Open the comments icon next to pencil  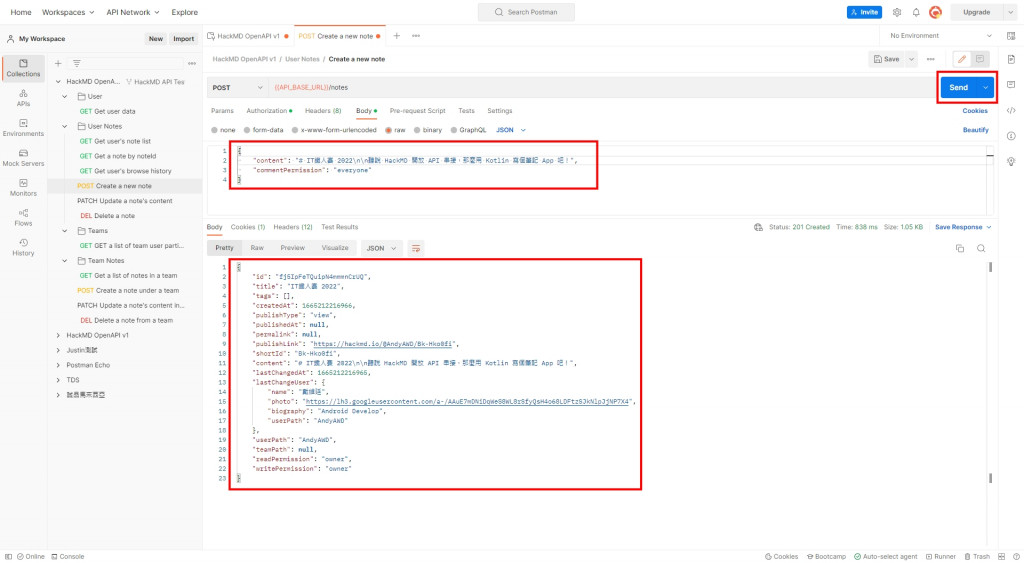pyautogui.click(x=980, y=59)
